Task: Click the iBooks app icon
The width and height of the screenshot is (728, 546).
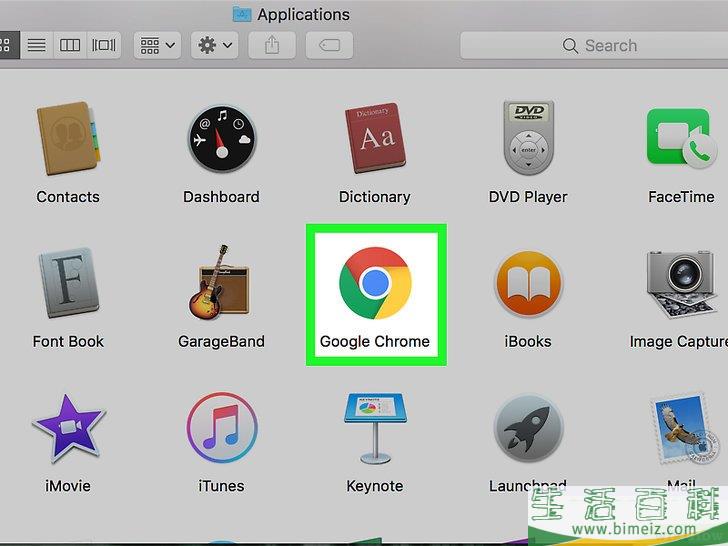Action: point(528,283)
